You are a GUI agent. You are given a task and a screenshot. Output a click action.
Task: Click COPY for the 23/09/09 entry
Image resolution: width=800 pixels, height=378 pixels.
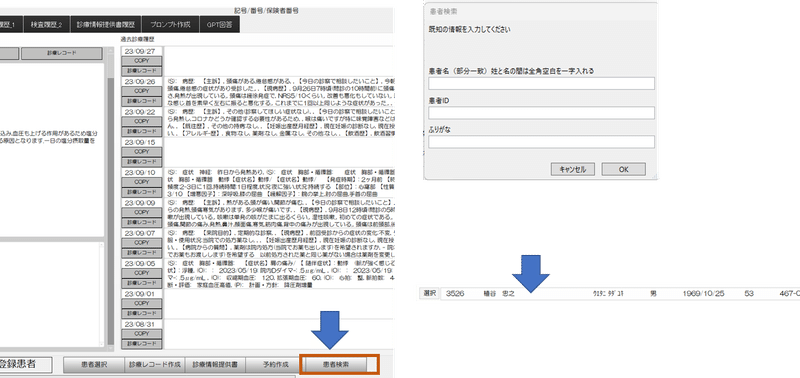[141, 212]
